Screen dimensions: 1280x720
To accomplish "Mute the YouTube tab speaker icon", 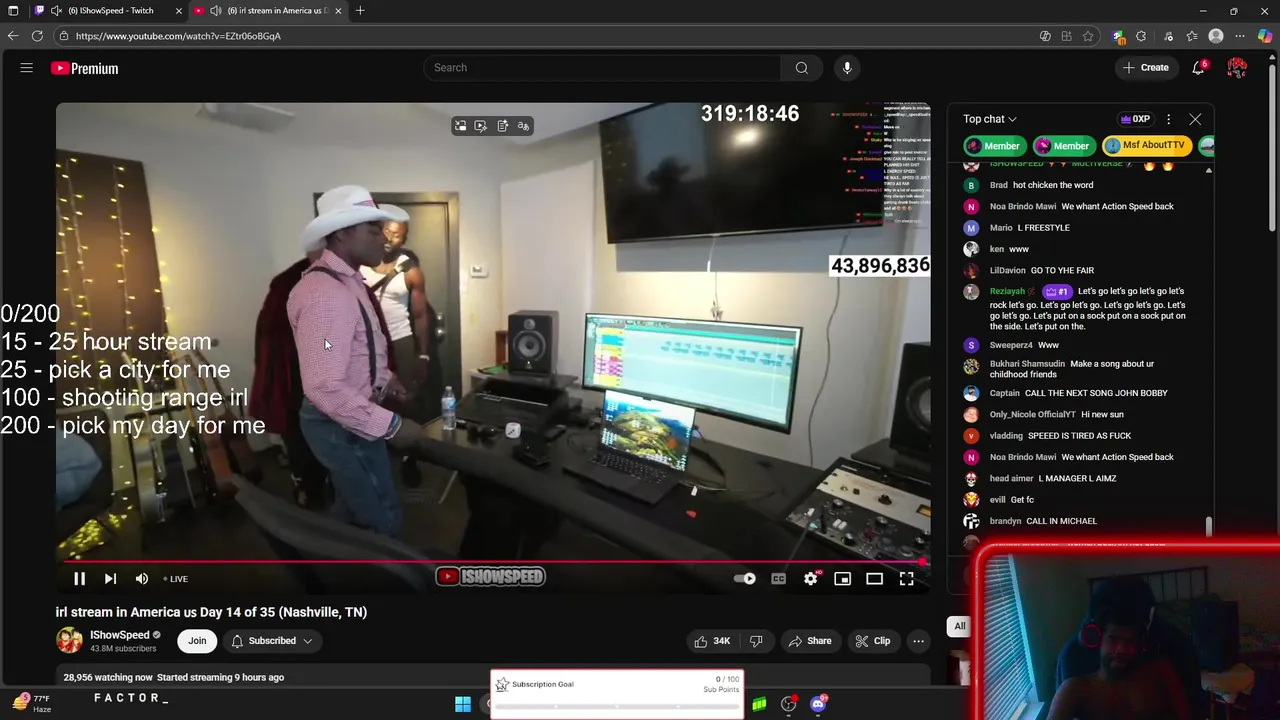I will point(216,11).
